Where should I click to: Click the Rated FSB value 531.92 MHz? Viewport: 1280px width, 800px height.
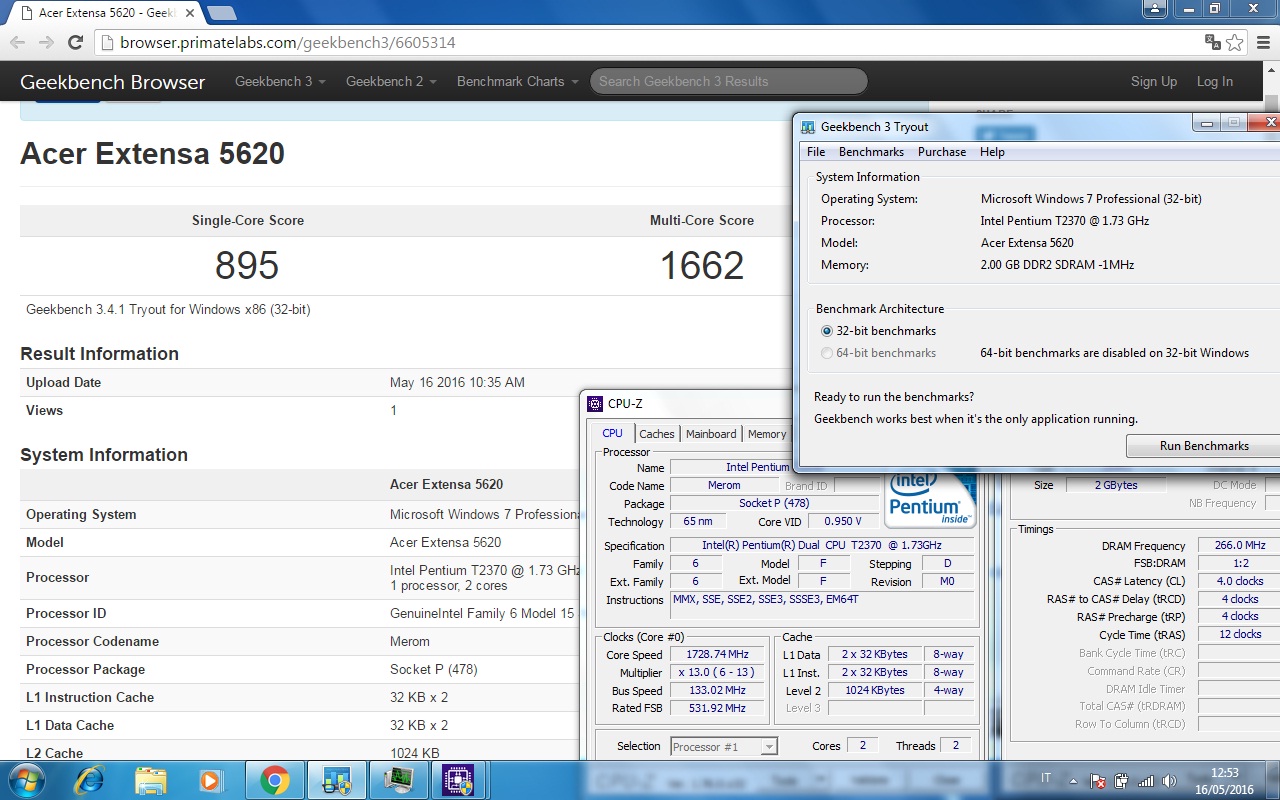coord(716,708)
